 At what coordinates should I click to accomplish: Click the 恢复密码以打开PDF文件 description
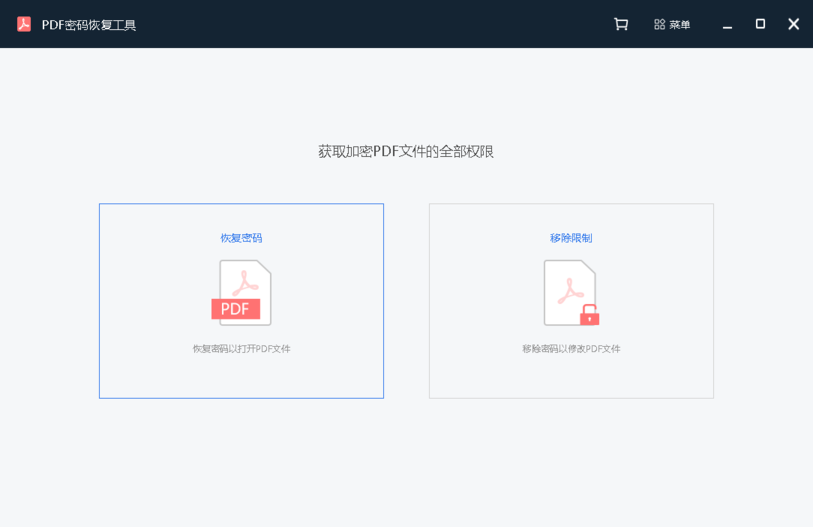click(241, 349)
